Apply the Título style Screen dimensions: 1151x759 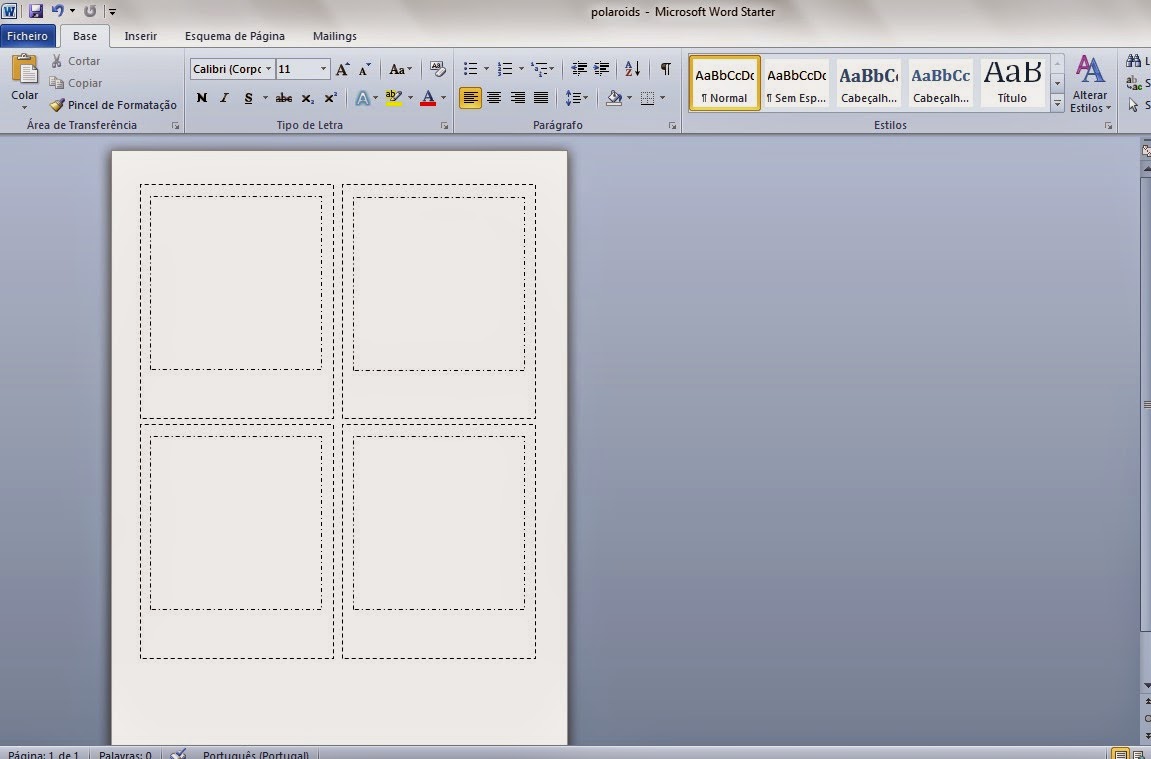1012,83
